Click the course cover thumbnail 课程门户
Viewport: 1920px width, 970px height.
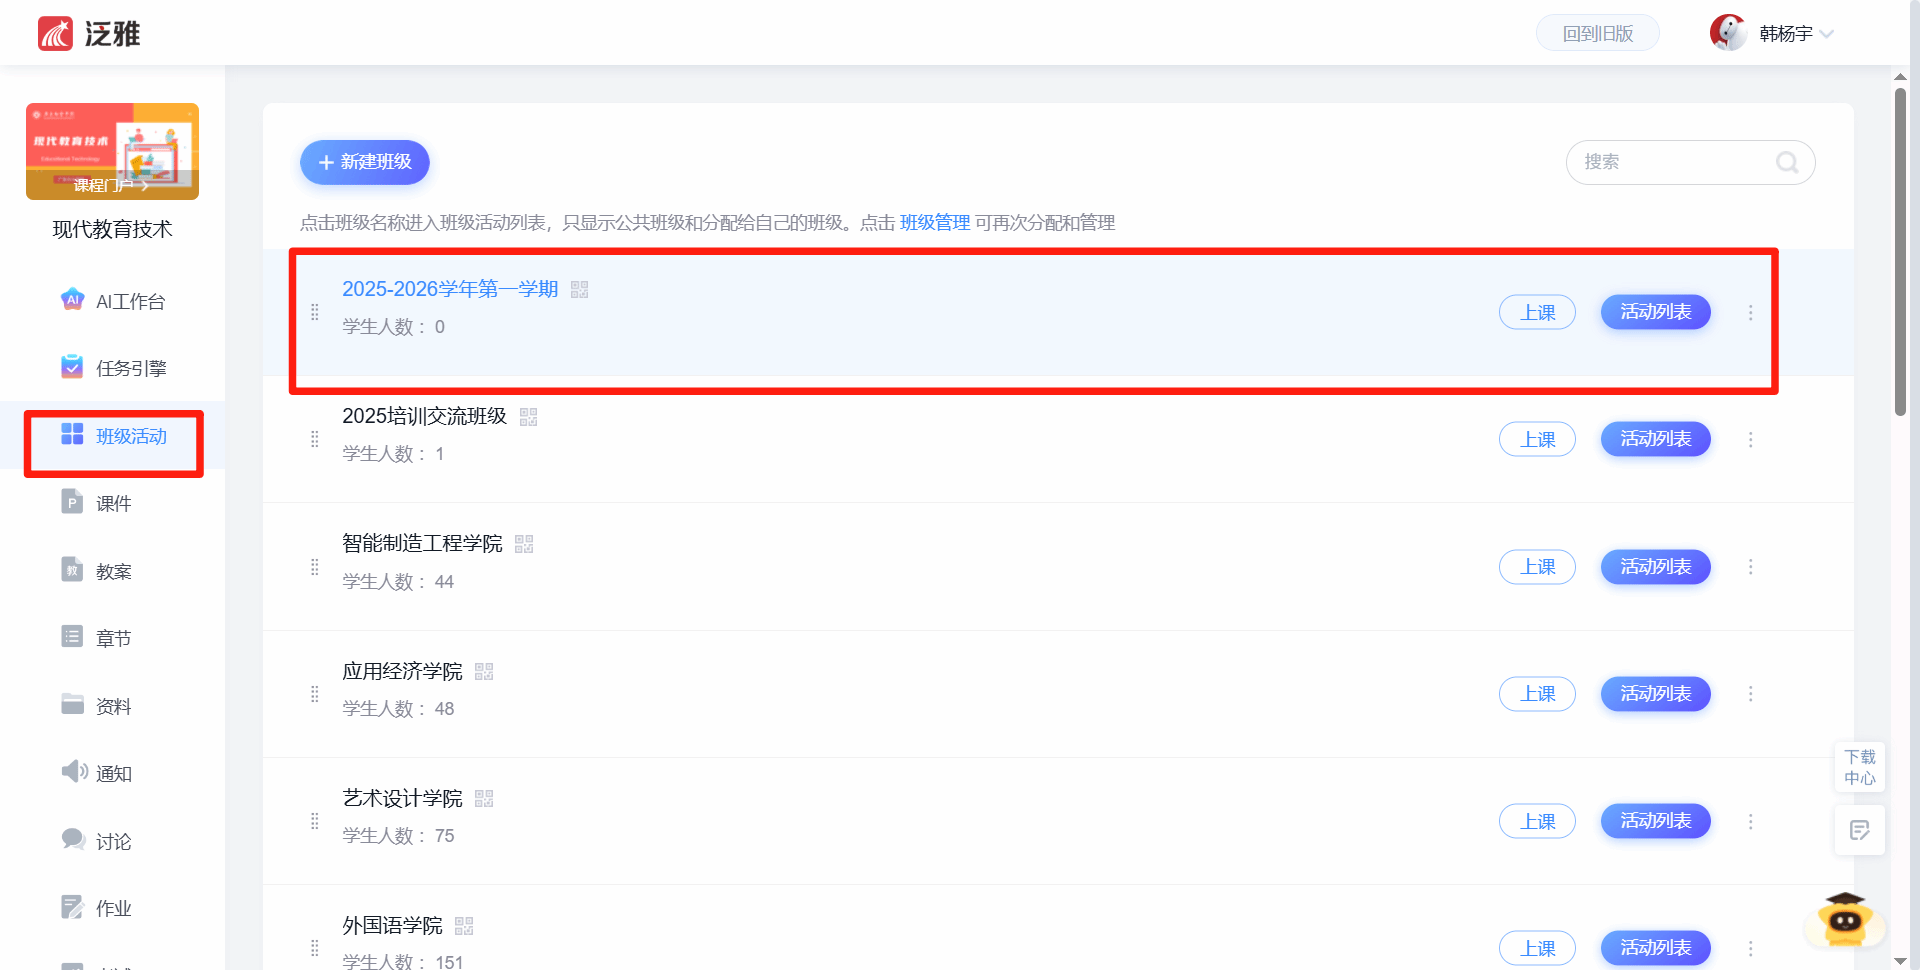point(112,151)
